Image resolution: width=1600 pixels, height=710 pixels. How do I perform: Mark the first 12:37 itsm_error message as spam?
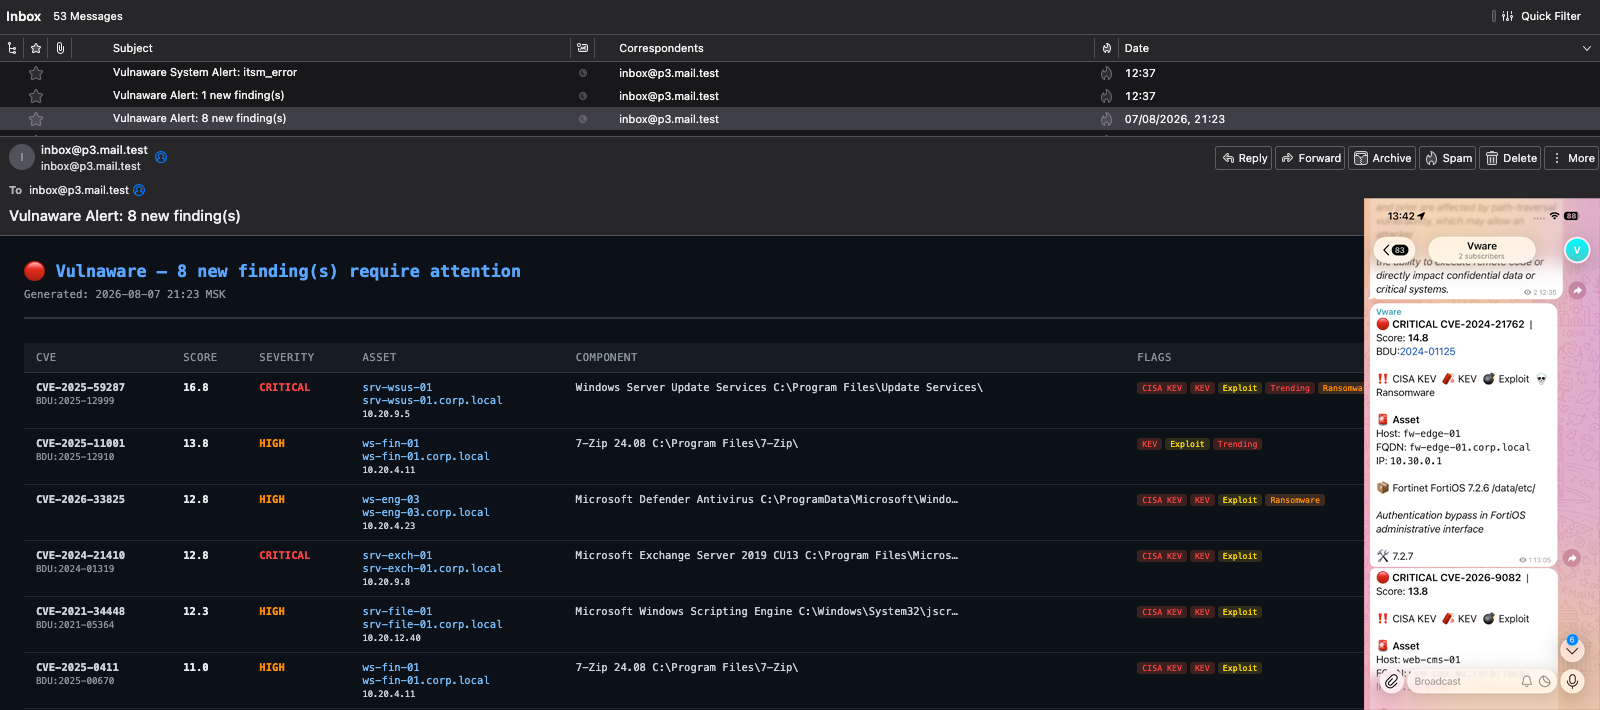[x=1106, y=73]
